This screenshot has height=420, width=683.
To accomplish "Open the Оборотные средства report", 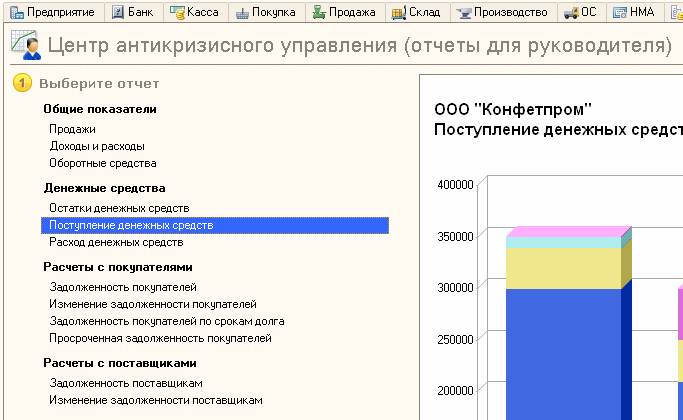I will (103, 163).
